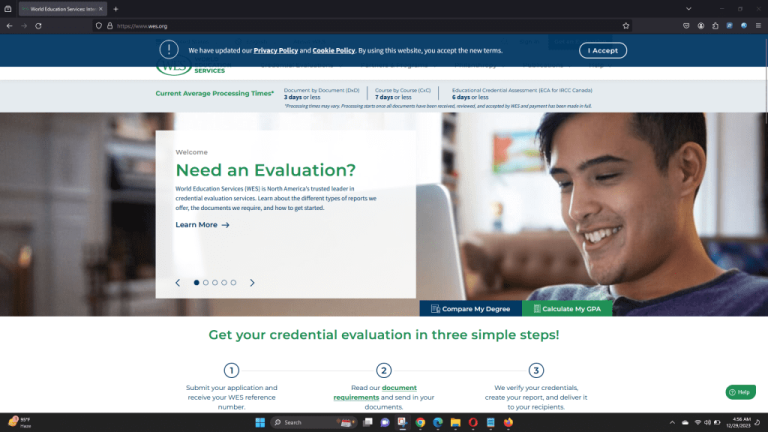This screenshot has width=768, height=432.
Task: Open Opera browser from the taskbar
Action: point(473,422)
